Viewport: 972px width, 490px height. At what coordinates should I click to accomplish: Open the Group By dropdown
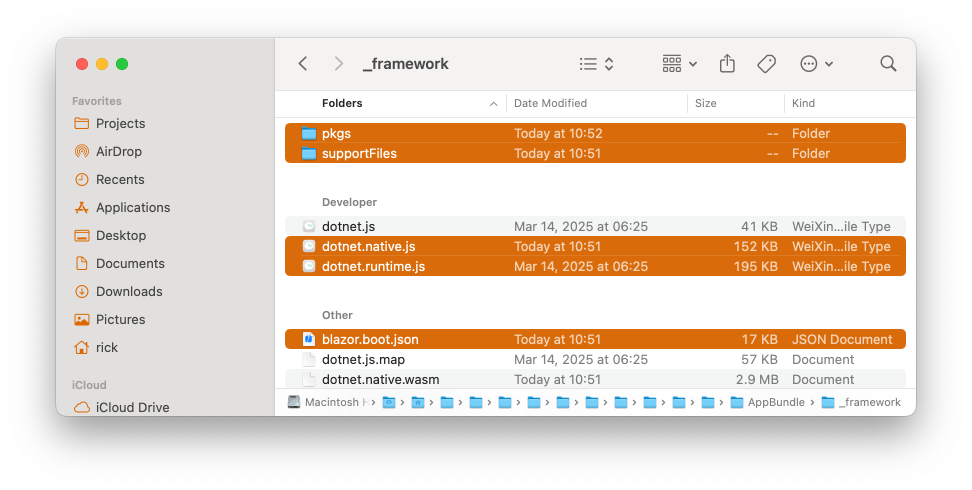coord(680,64)
